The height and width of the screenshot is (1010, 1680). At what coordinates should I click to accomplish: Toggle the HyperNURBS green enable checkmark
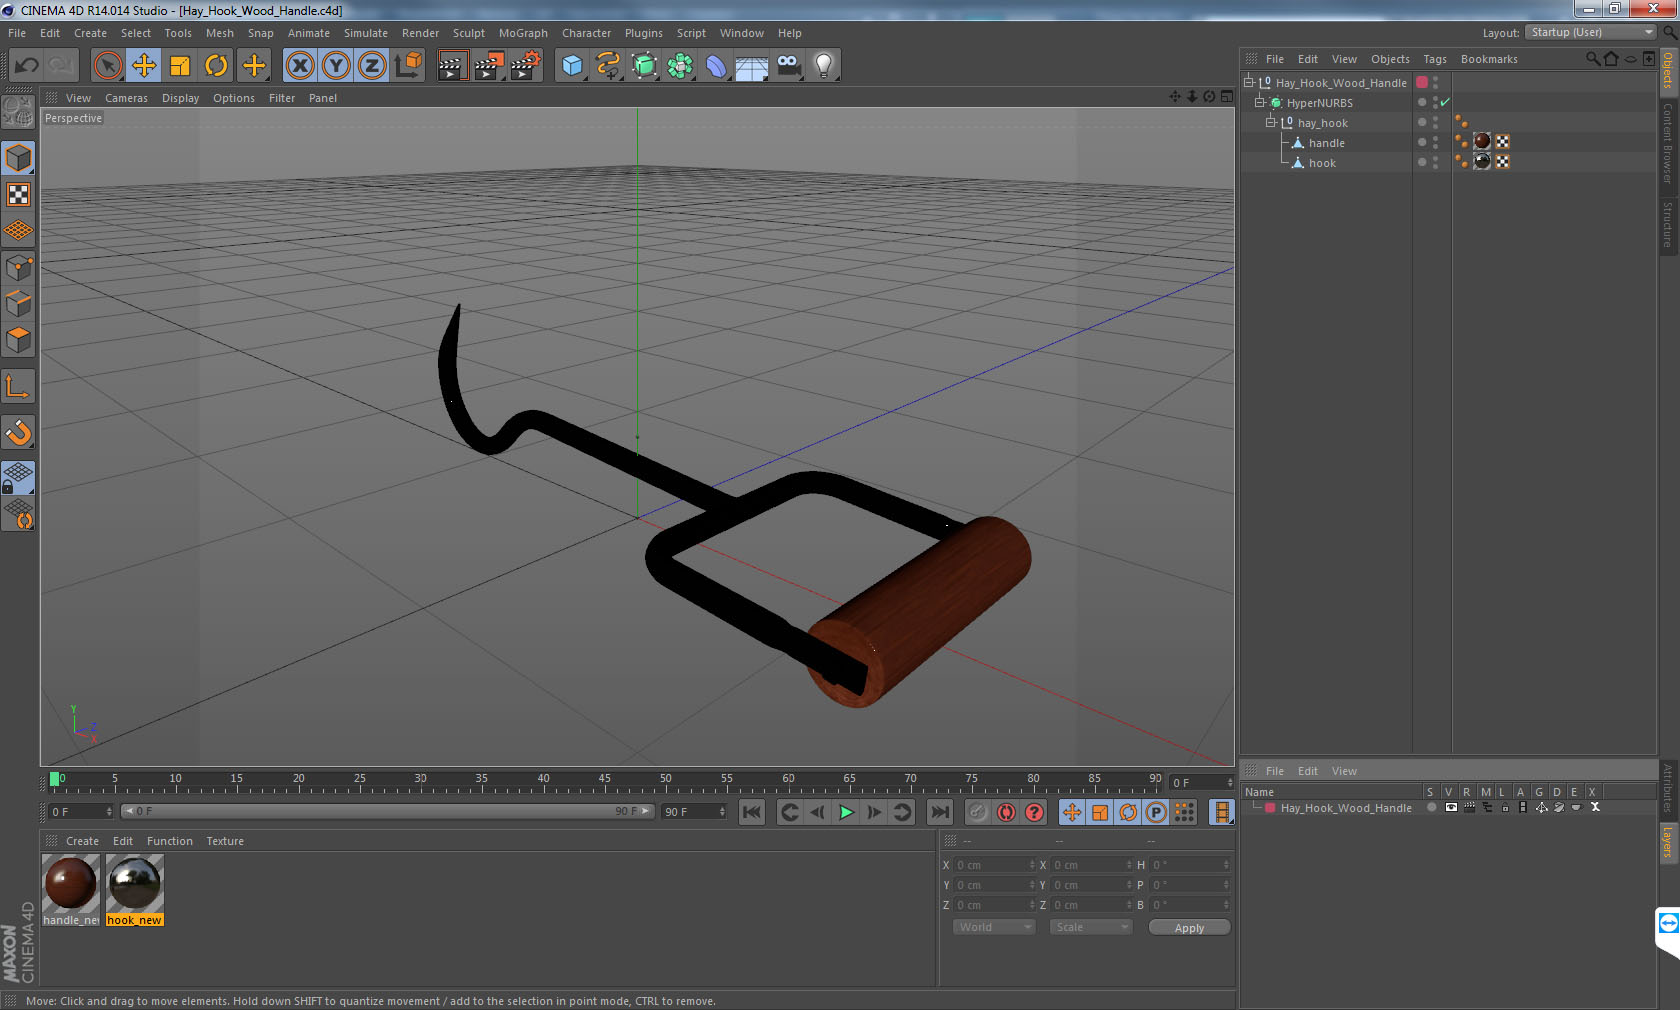coord(1445,102)
